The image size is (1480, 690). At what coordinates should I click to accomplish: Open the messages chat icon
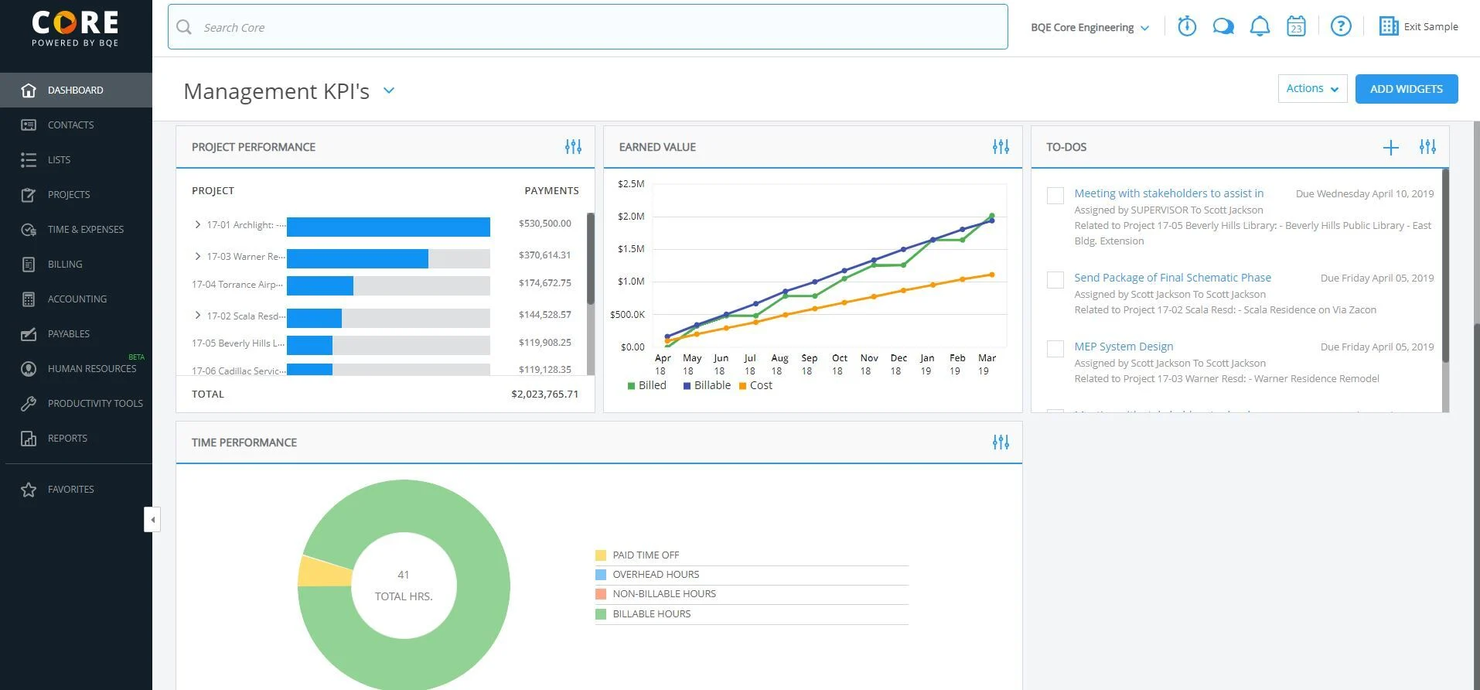1223,26
